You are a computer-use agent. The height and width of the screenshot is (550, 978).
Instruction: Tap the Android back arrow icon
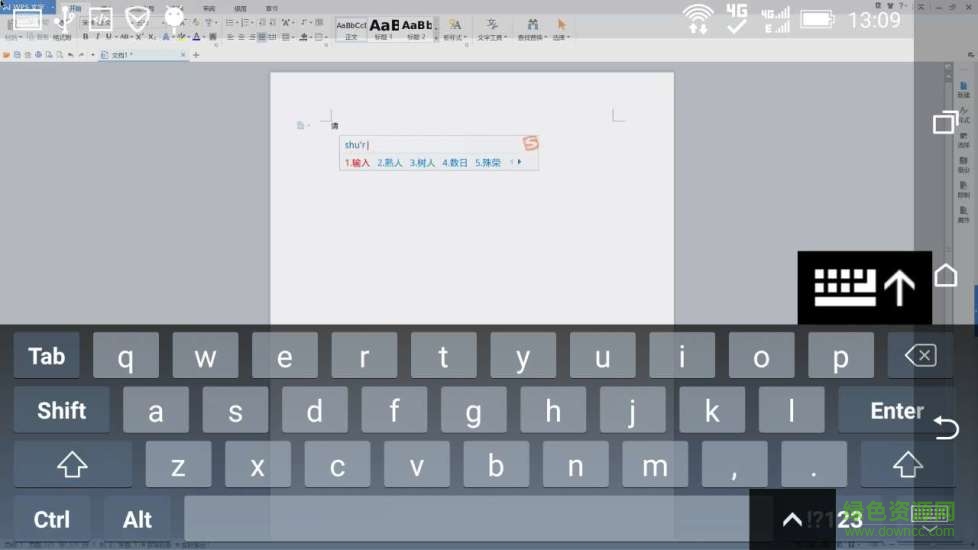pos(946,427)
